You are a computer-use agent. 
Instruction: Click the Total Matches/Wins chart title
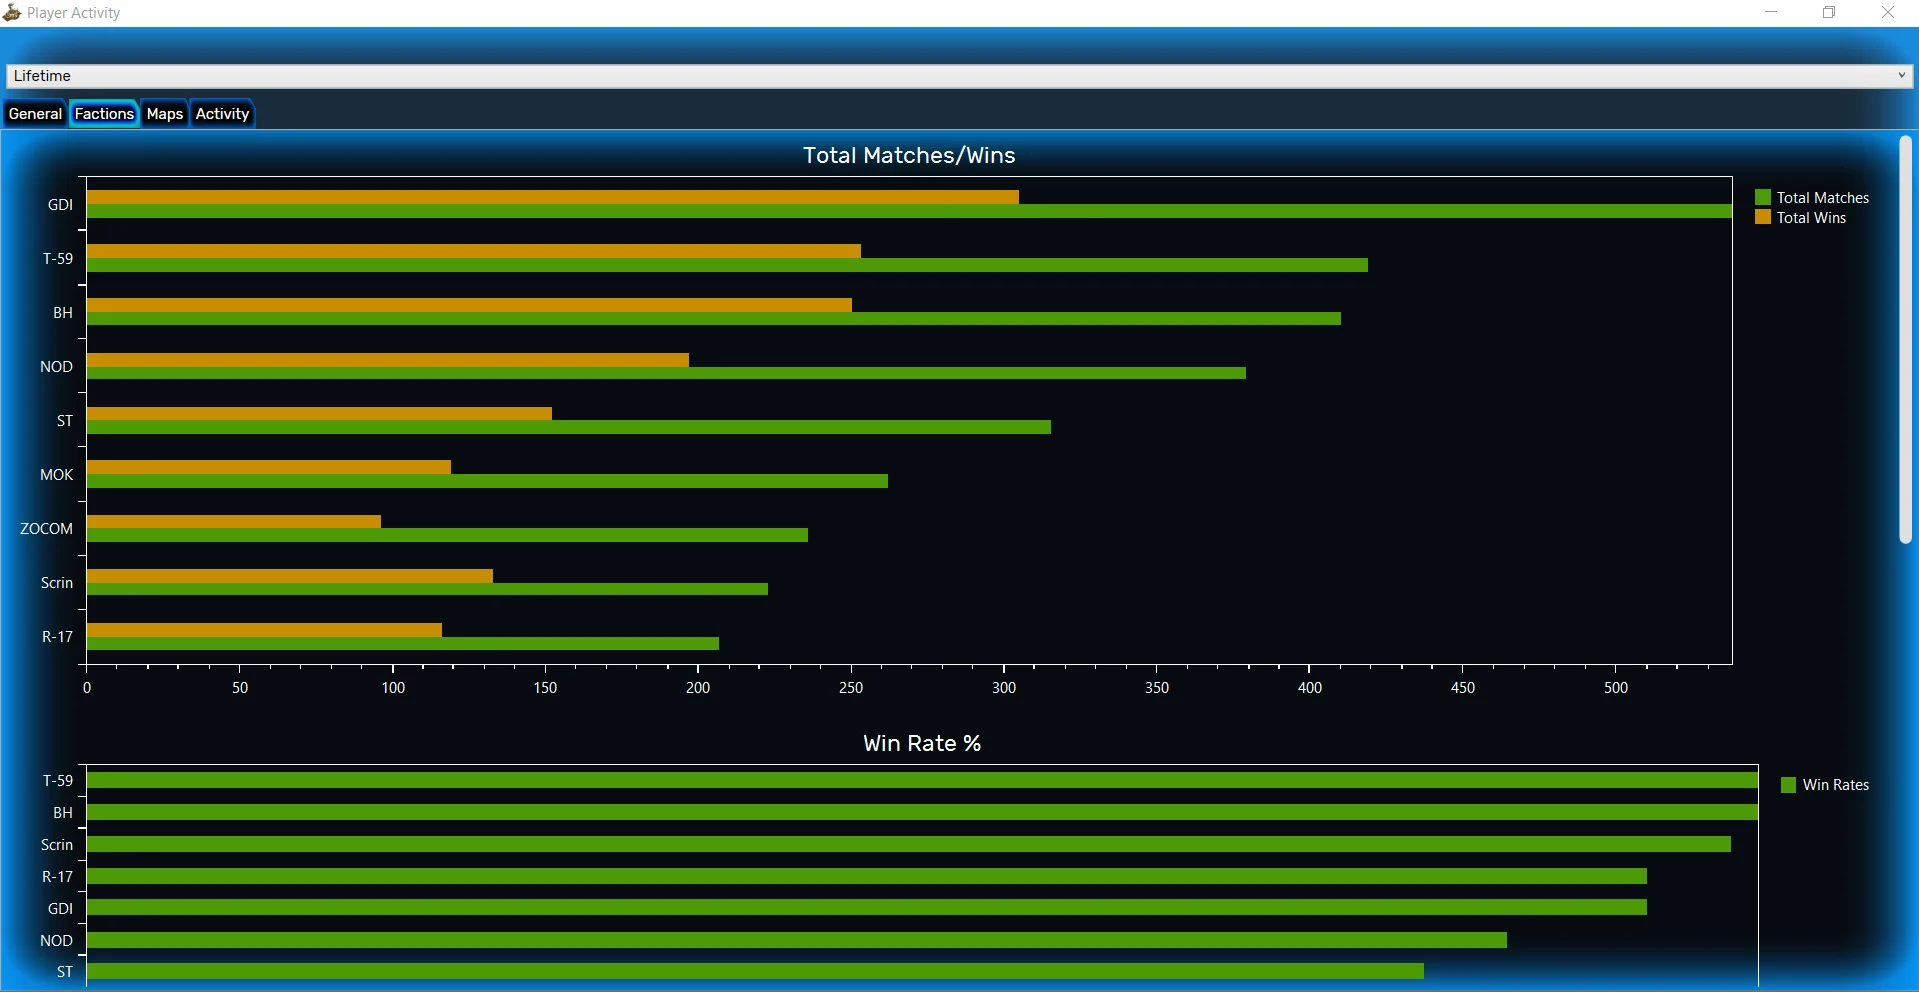coord(909,155)
